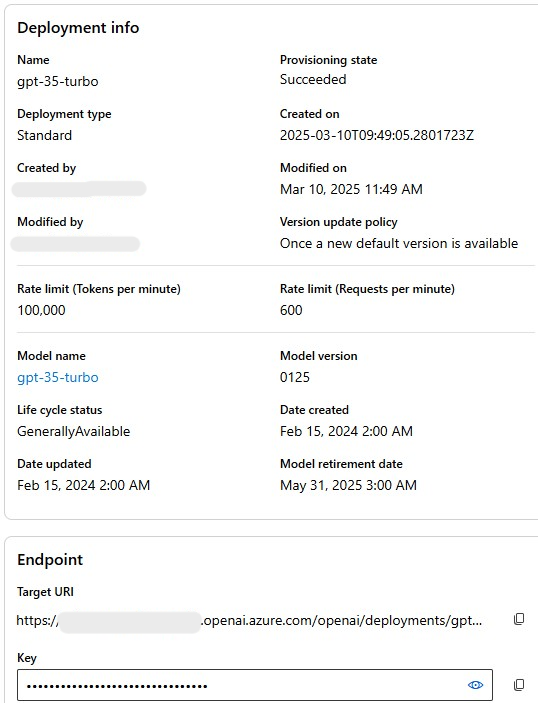Select the GenerallyAvailable life cycle status

point(74,431)
